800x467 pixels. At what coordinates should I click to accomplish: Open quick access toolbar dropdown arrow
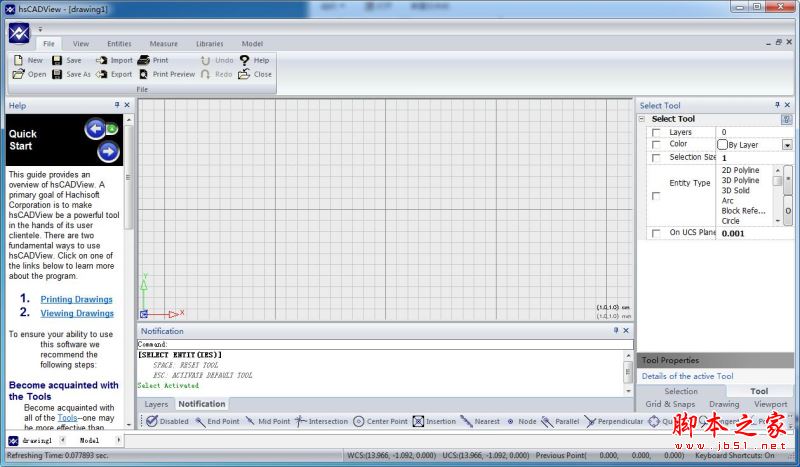(40, 29)
